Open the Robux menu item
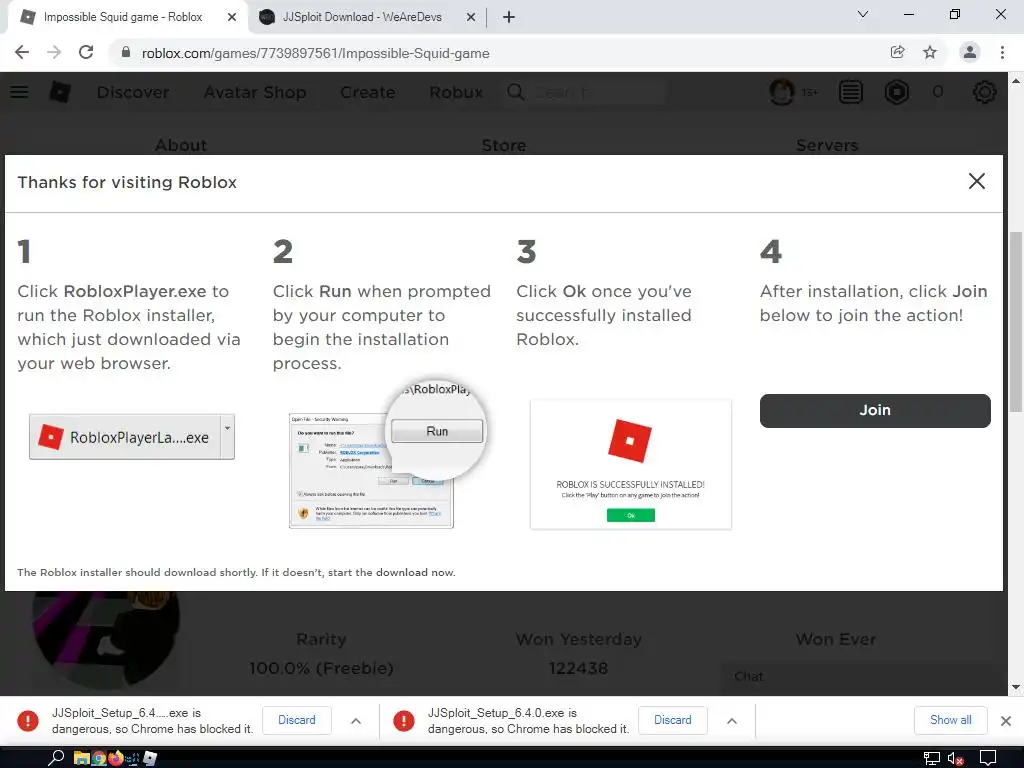The width and height of the screenshot is (1024, 768). click(x=456, y=92)
